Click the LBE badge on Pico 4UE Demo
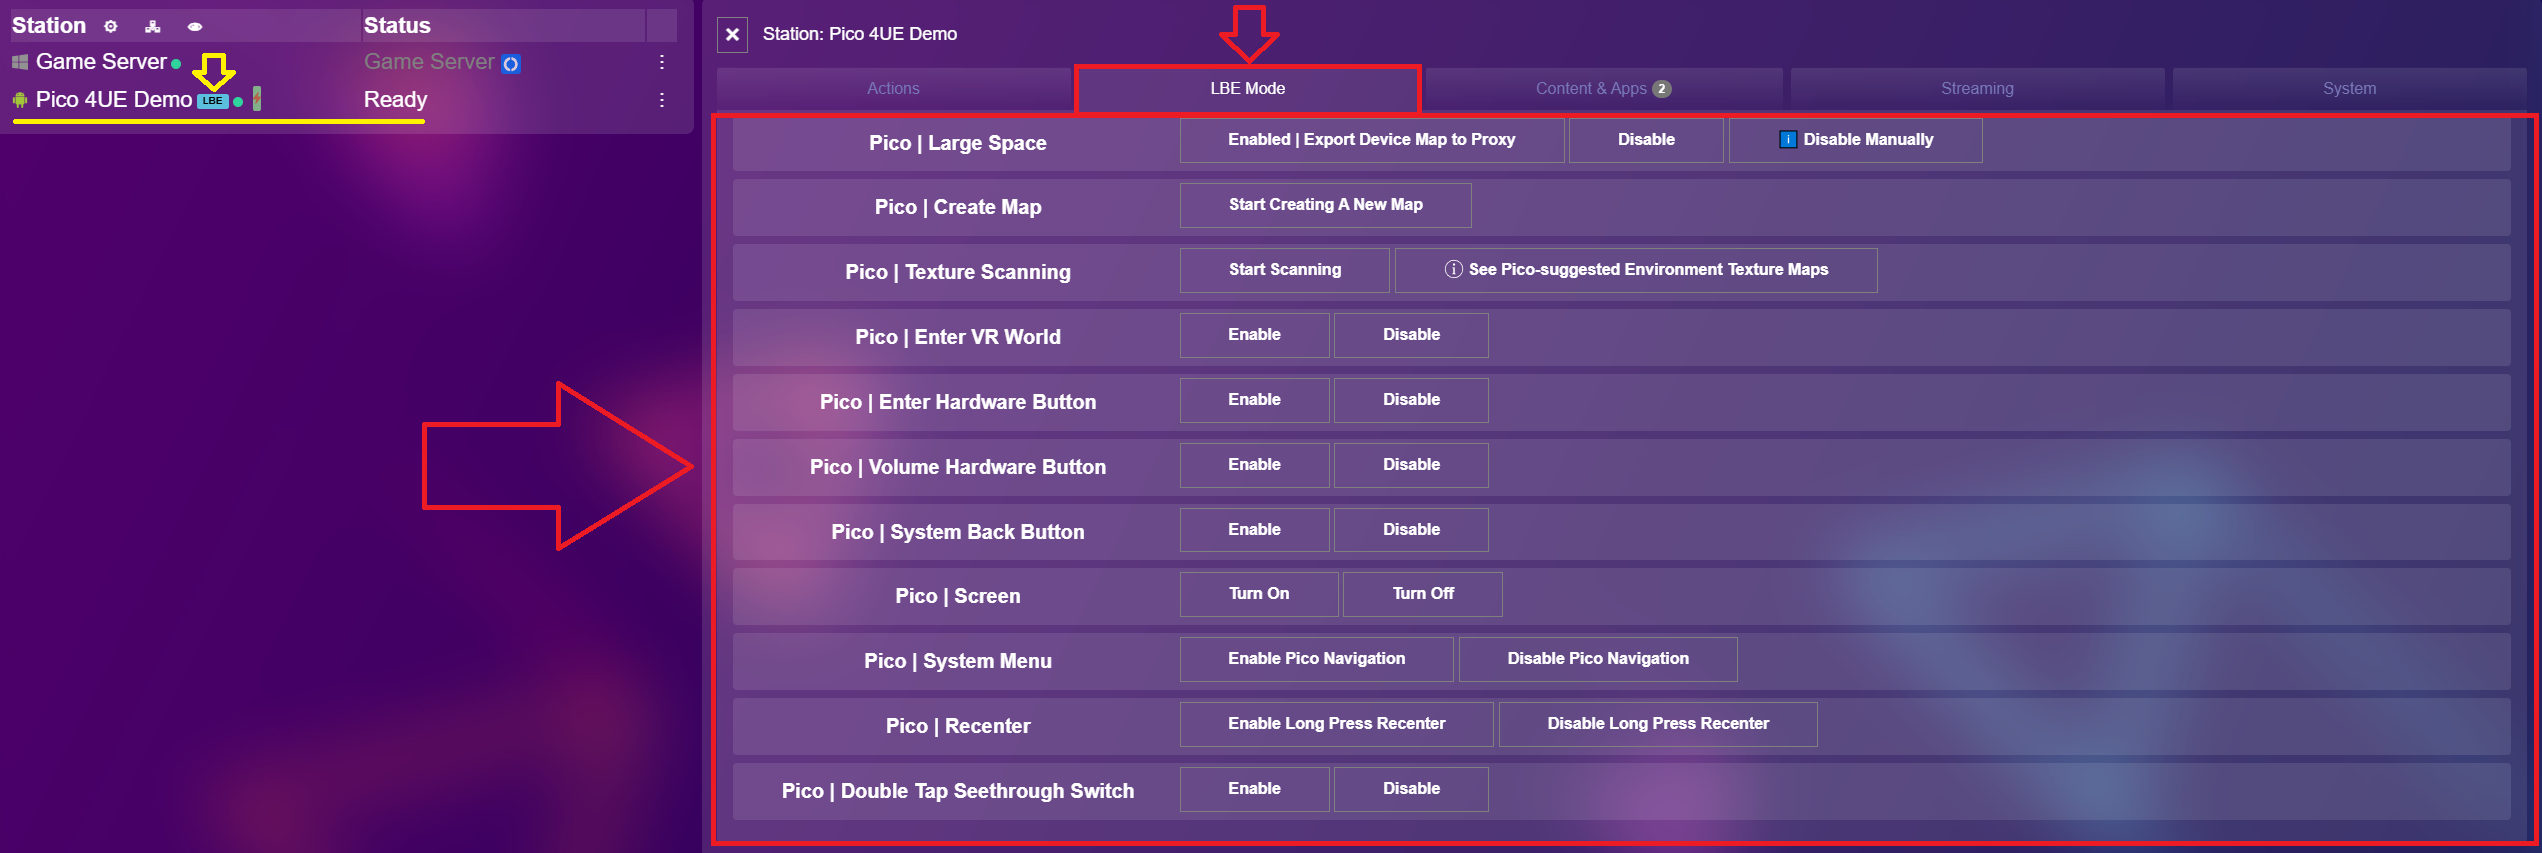Viewport: 2542px width, 853px height. click(213, 101)
